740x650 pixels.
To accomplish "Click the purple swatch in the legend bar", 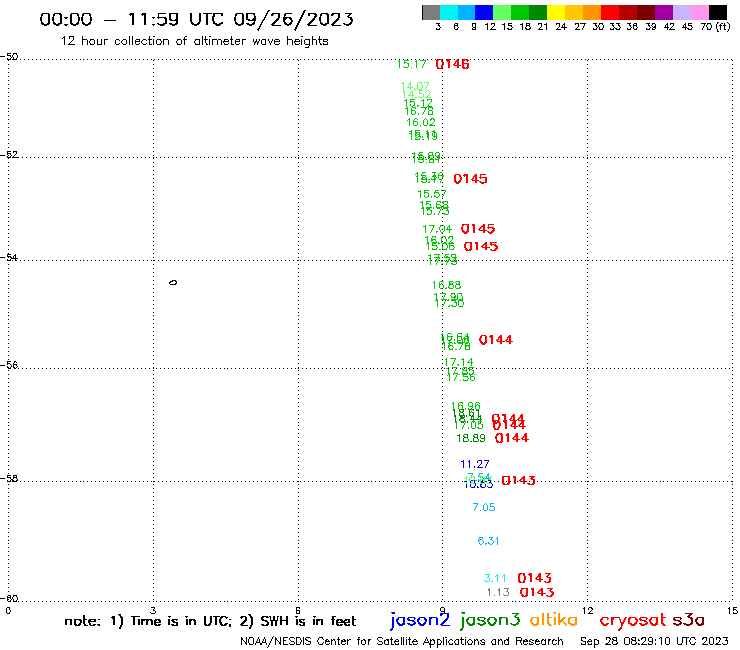I will point(664,12).
